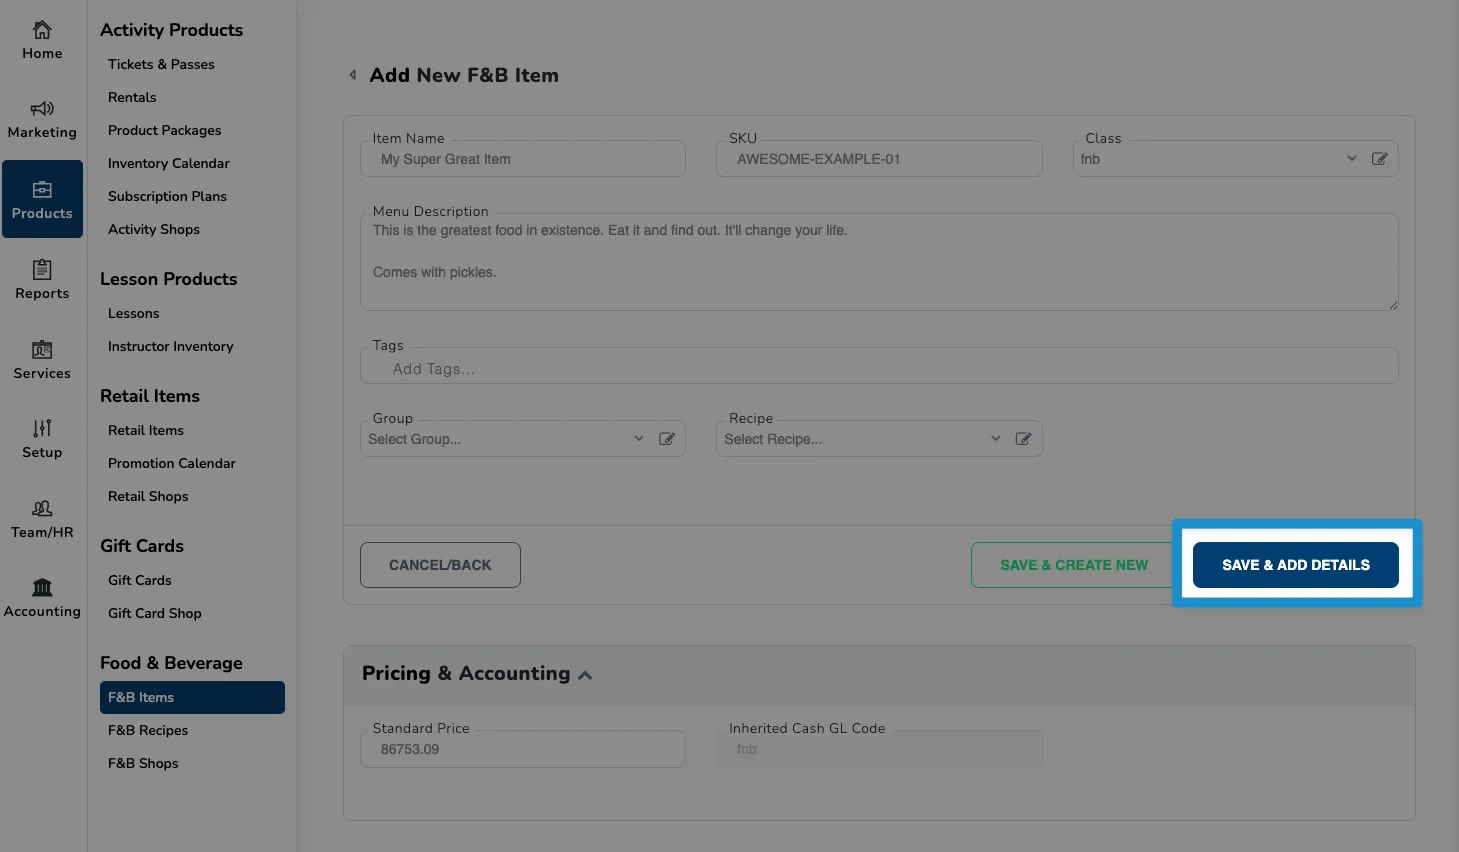Image resolution: width=1459 pixels, height=852 pixels.
Task: Open Inventory Calendar
Action: pyautogui.click(x=169, y=163)
